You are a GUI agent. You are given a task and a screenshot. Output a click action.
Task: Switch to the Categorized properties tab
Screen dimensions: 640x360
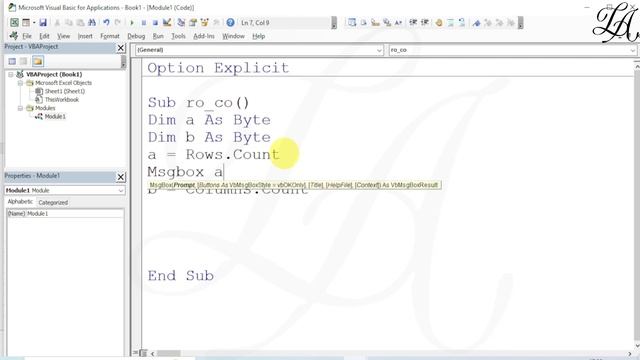point(53,202)
